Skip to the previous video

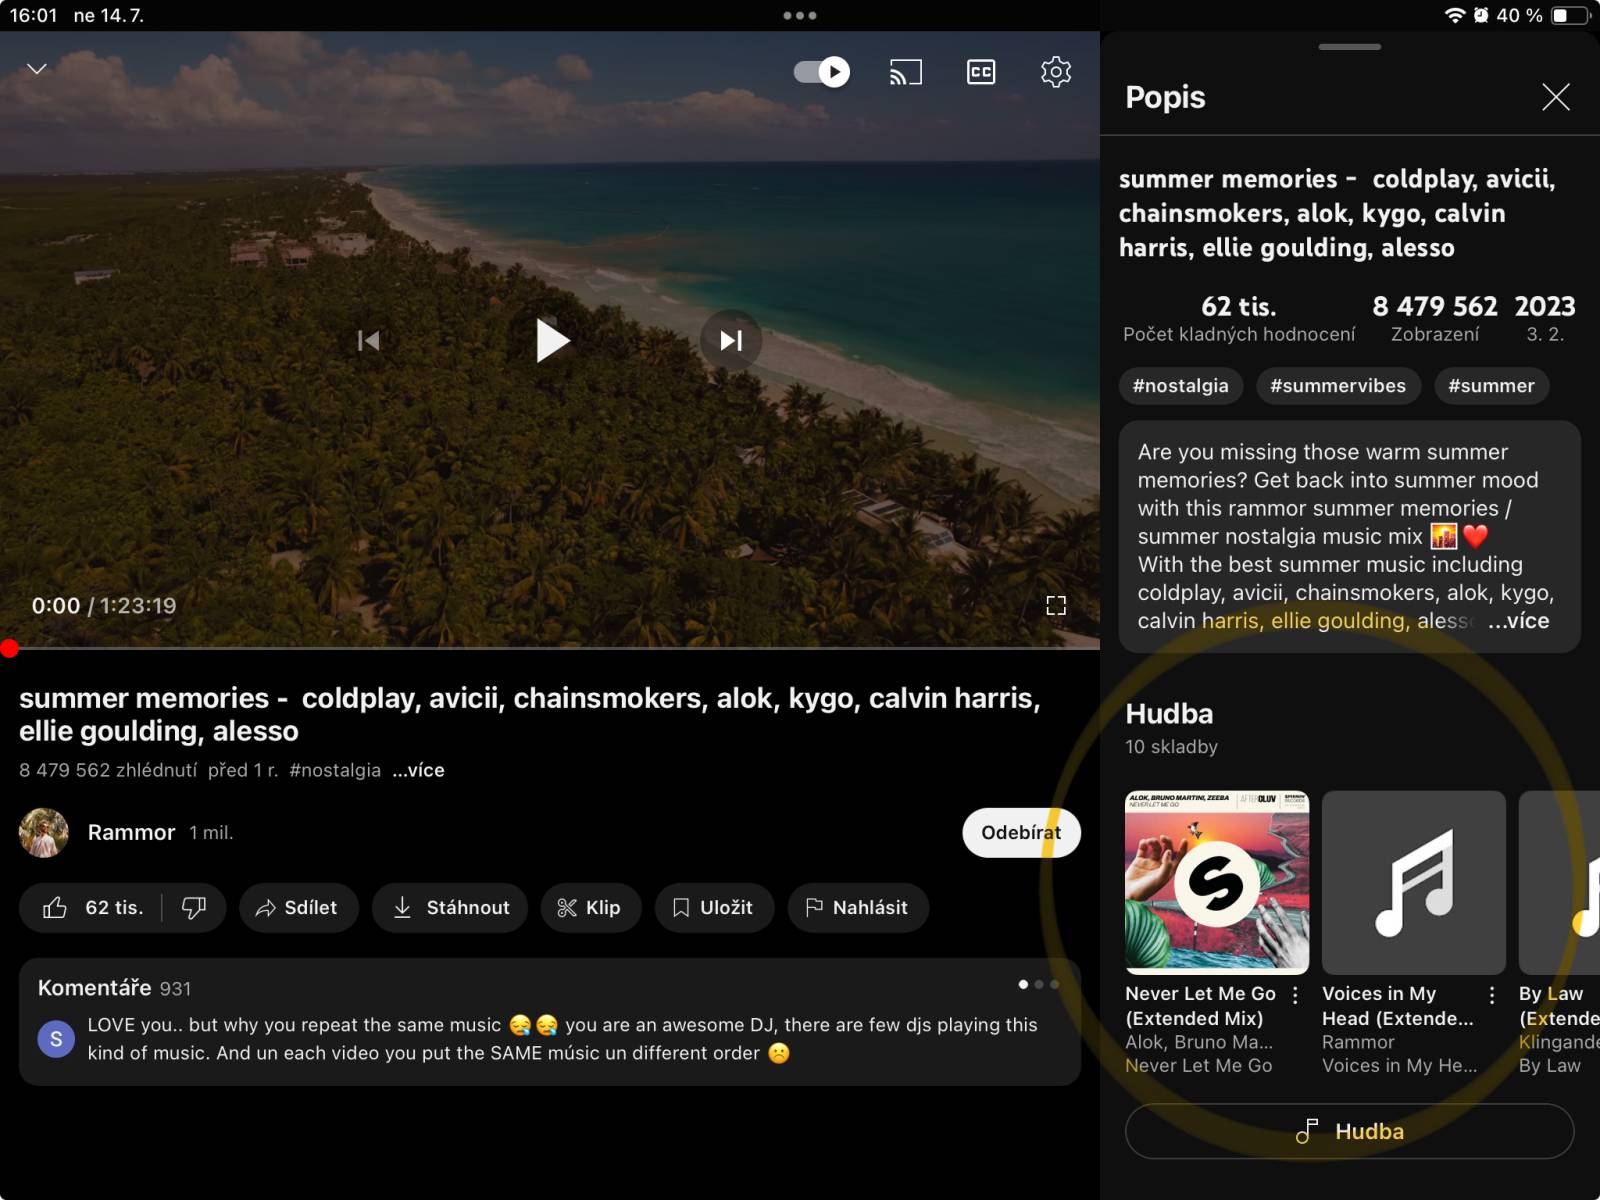(x=368, y=341)
